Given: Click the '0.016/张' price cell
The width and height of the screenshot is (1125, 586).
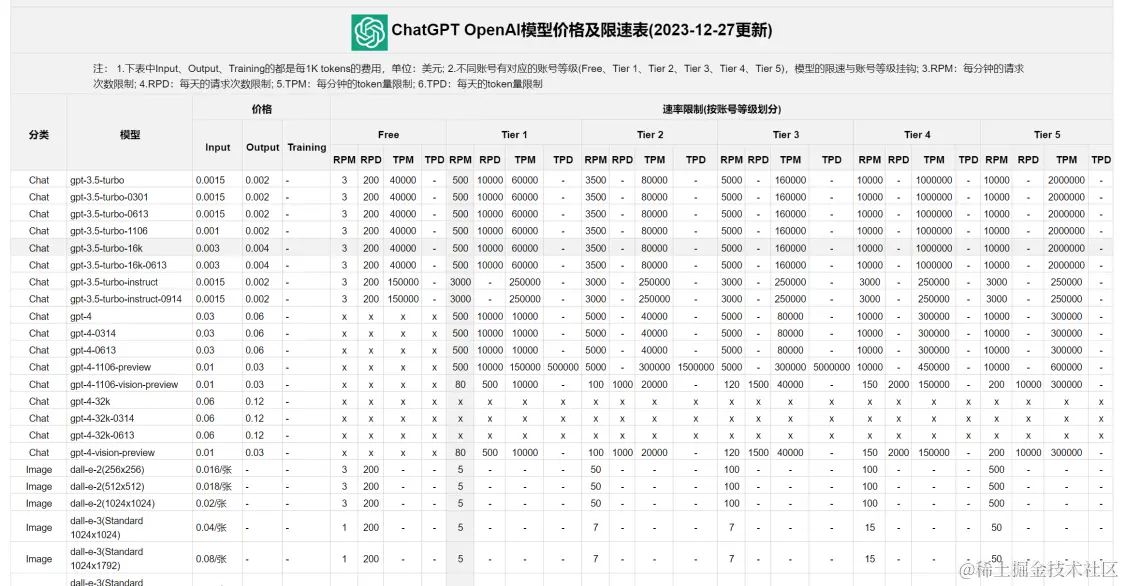Looking at the screenshot, I should point(213,470).
